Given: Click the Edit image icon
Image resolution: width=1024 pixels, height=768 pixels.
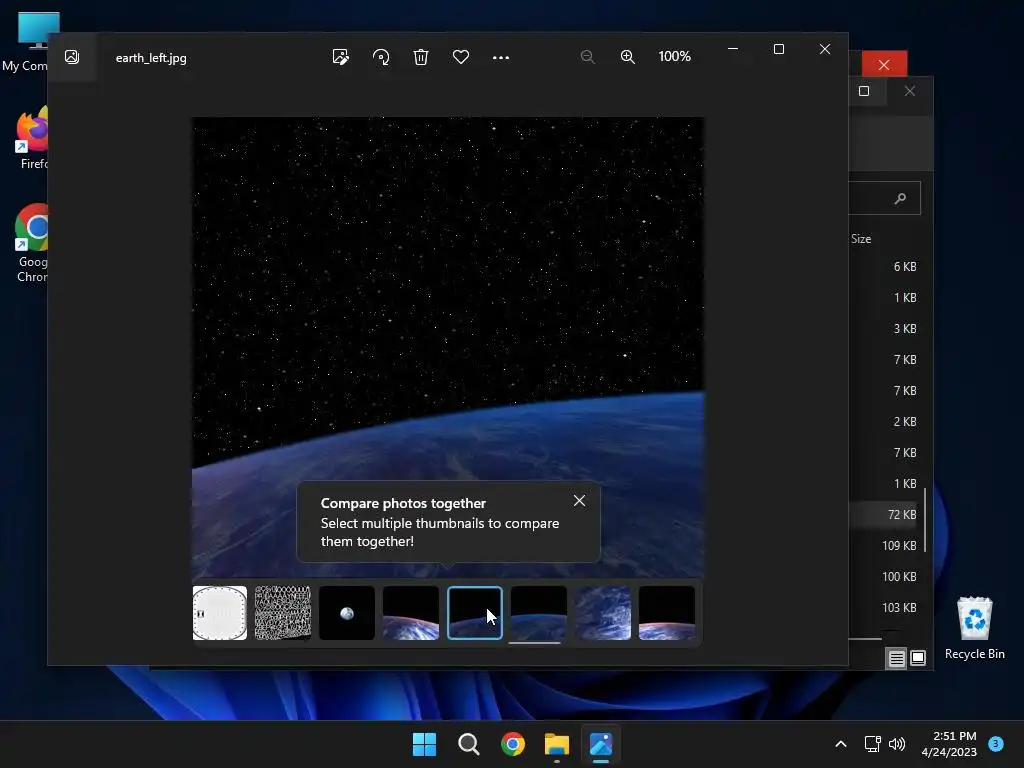Looking at the screenshot, I should click(340, 57).
